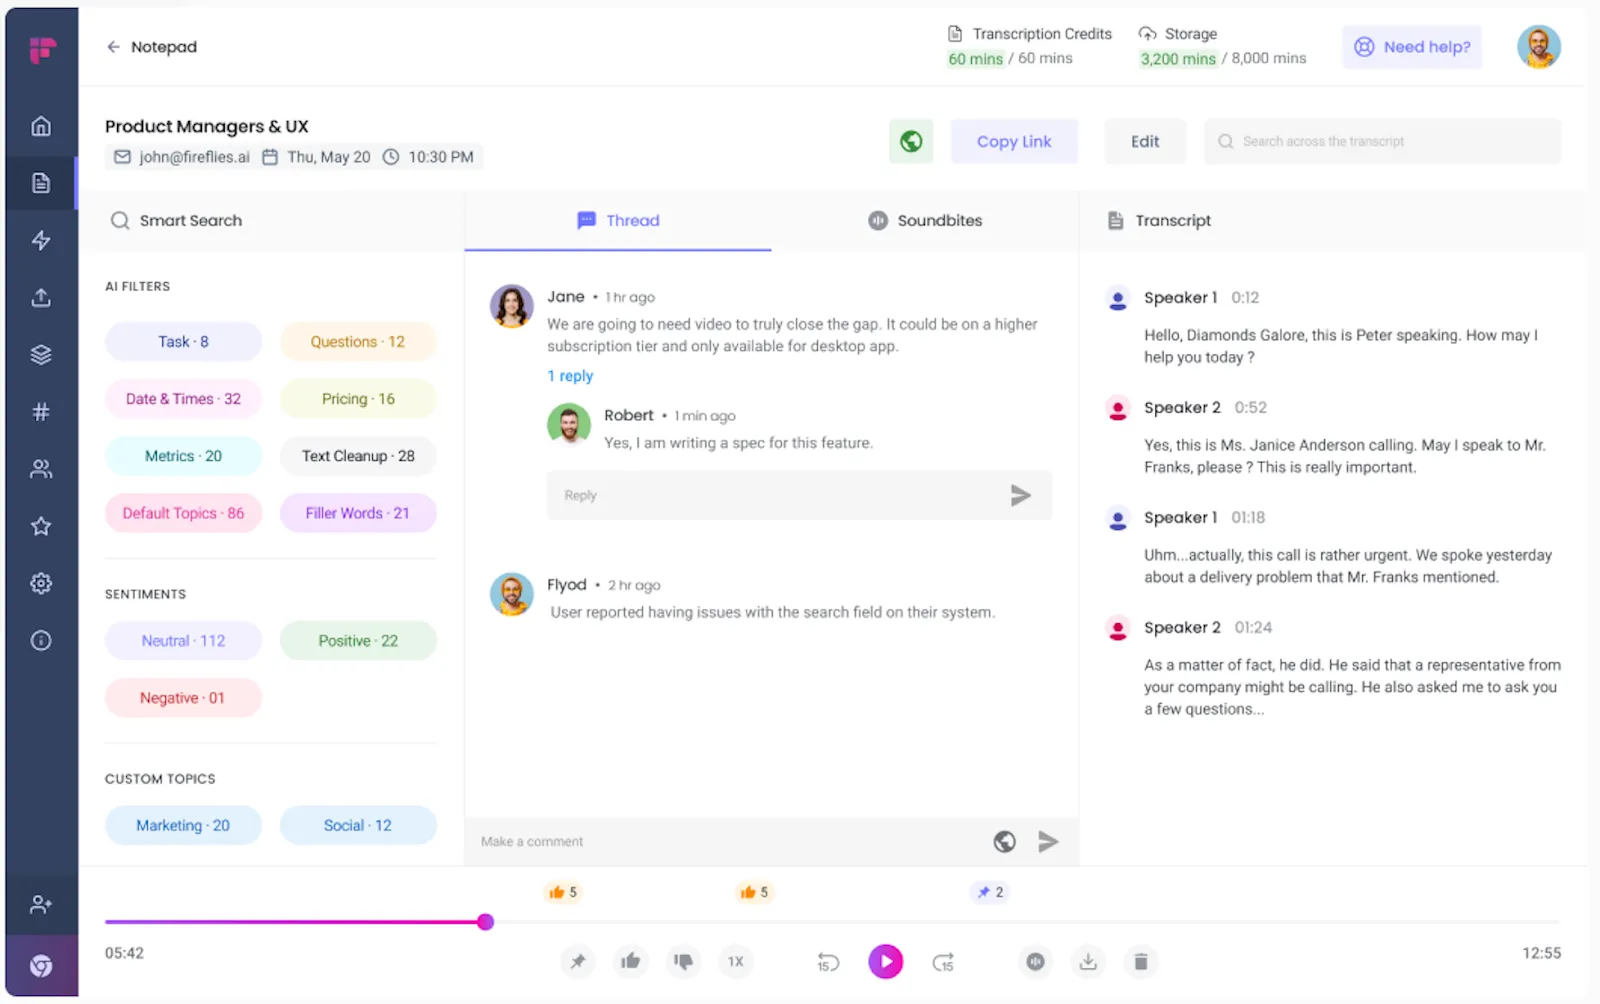Toggle the Metrics 20 filter
Screen dimensions: 1600x1004
tap(183, 456)
